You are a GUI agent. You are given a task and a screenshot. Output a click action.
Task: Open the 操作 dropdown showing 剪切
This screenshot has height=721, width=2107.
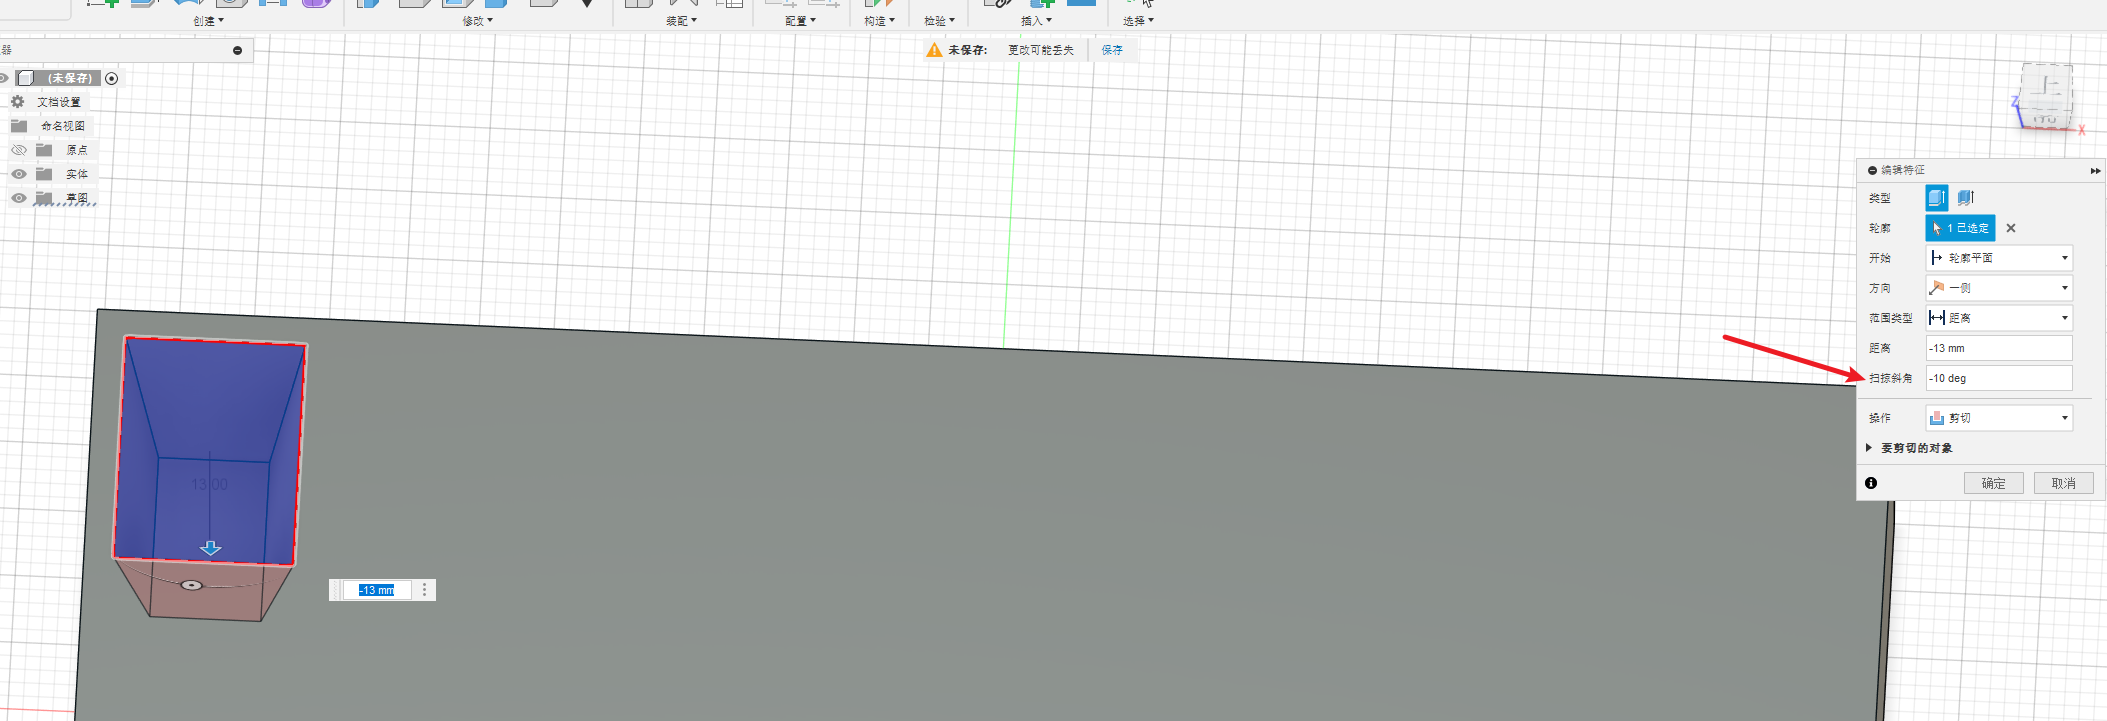(x=1998, y=418)
